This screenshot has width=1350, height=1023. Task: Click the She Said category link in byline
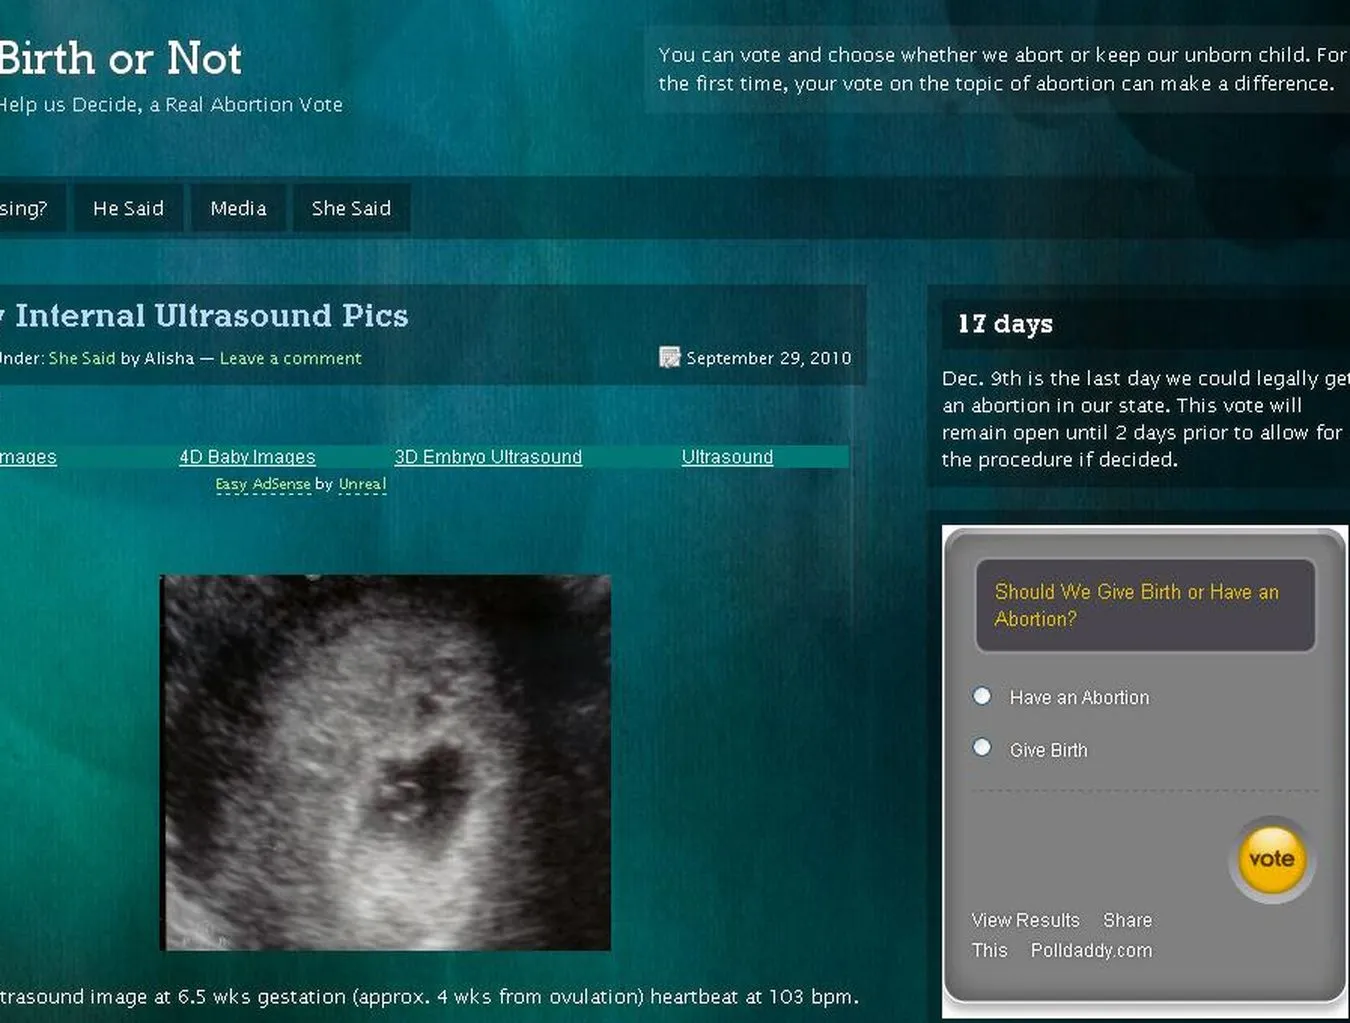click(x=82, y=358)
